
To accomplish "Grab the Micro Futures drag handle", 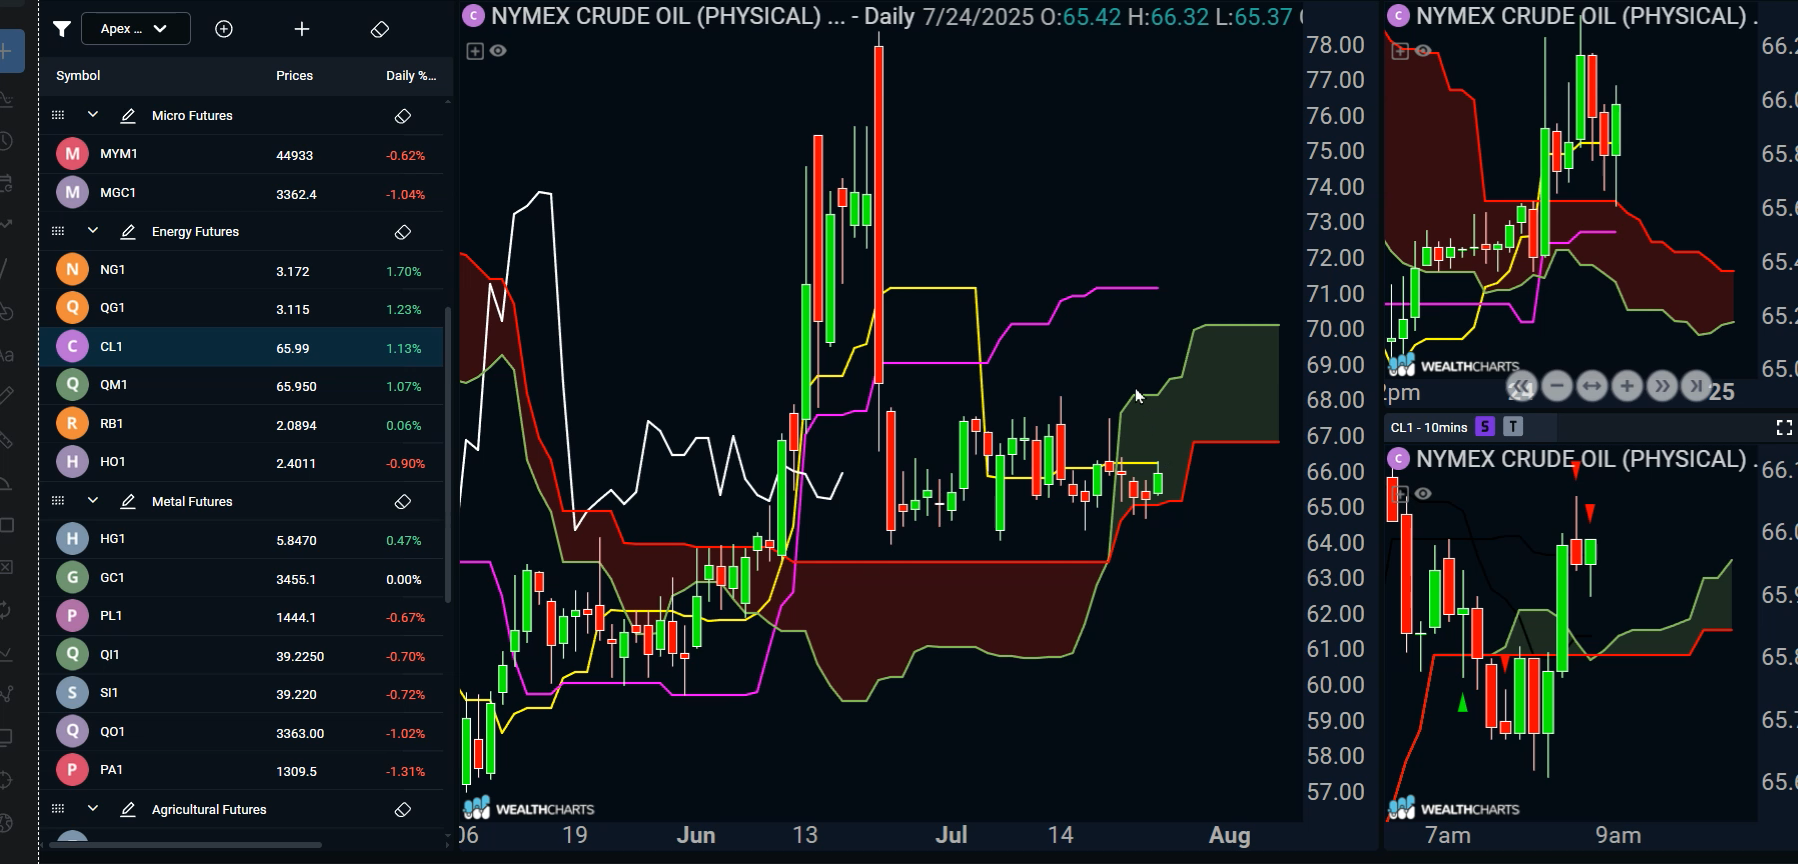I will 58,115.
